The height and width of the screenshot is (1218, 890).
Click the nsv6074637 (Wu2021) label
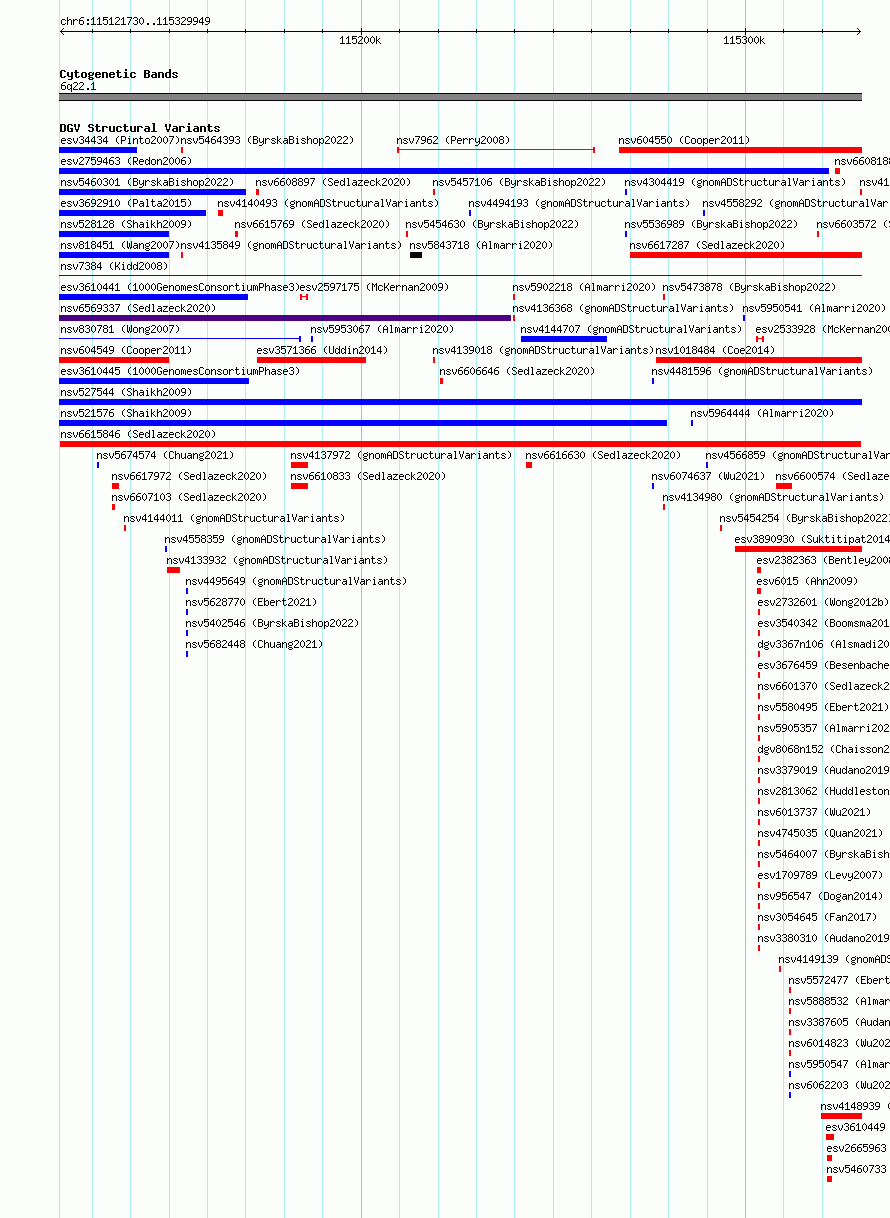[x=708, y=477]
